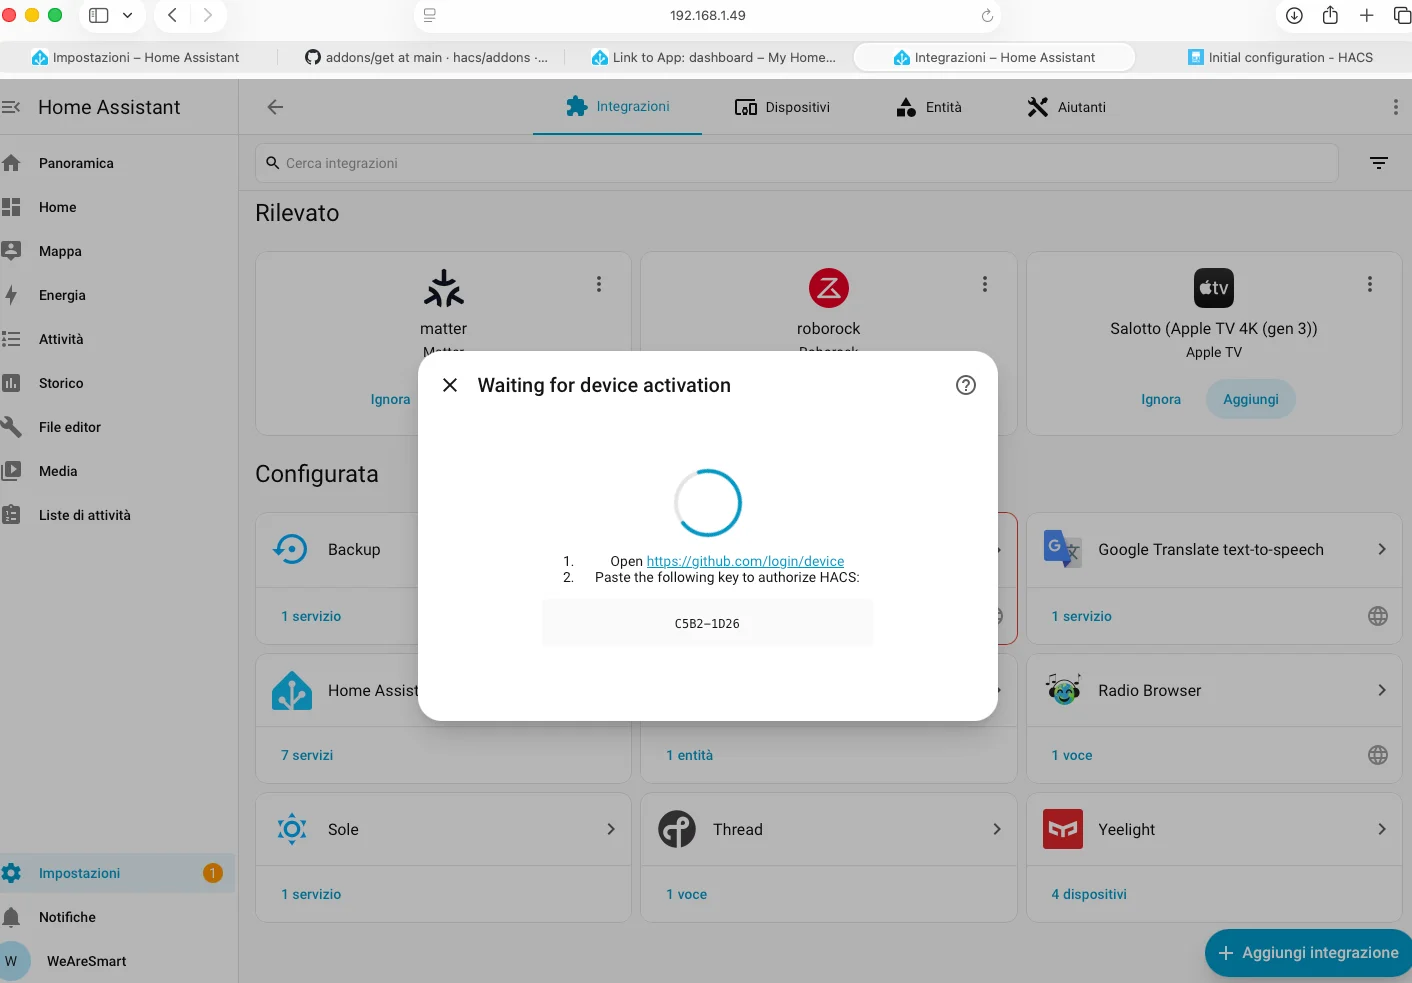Open Home in the sidebar
This screenshot has height=983, width=1412.
117,207
